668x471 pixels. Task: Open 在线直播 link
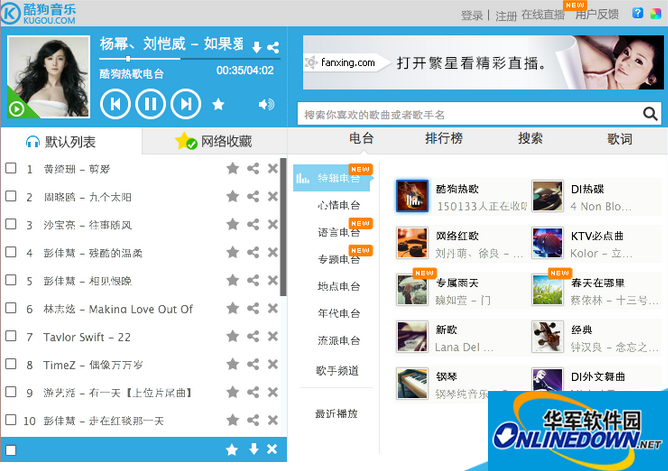(x=543, y=14)
